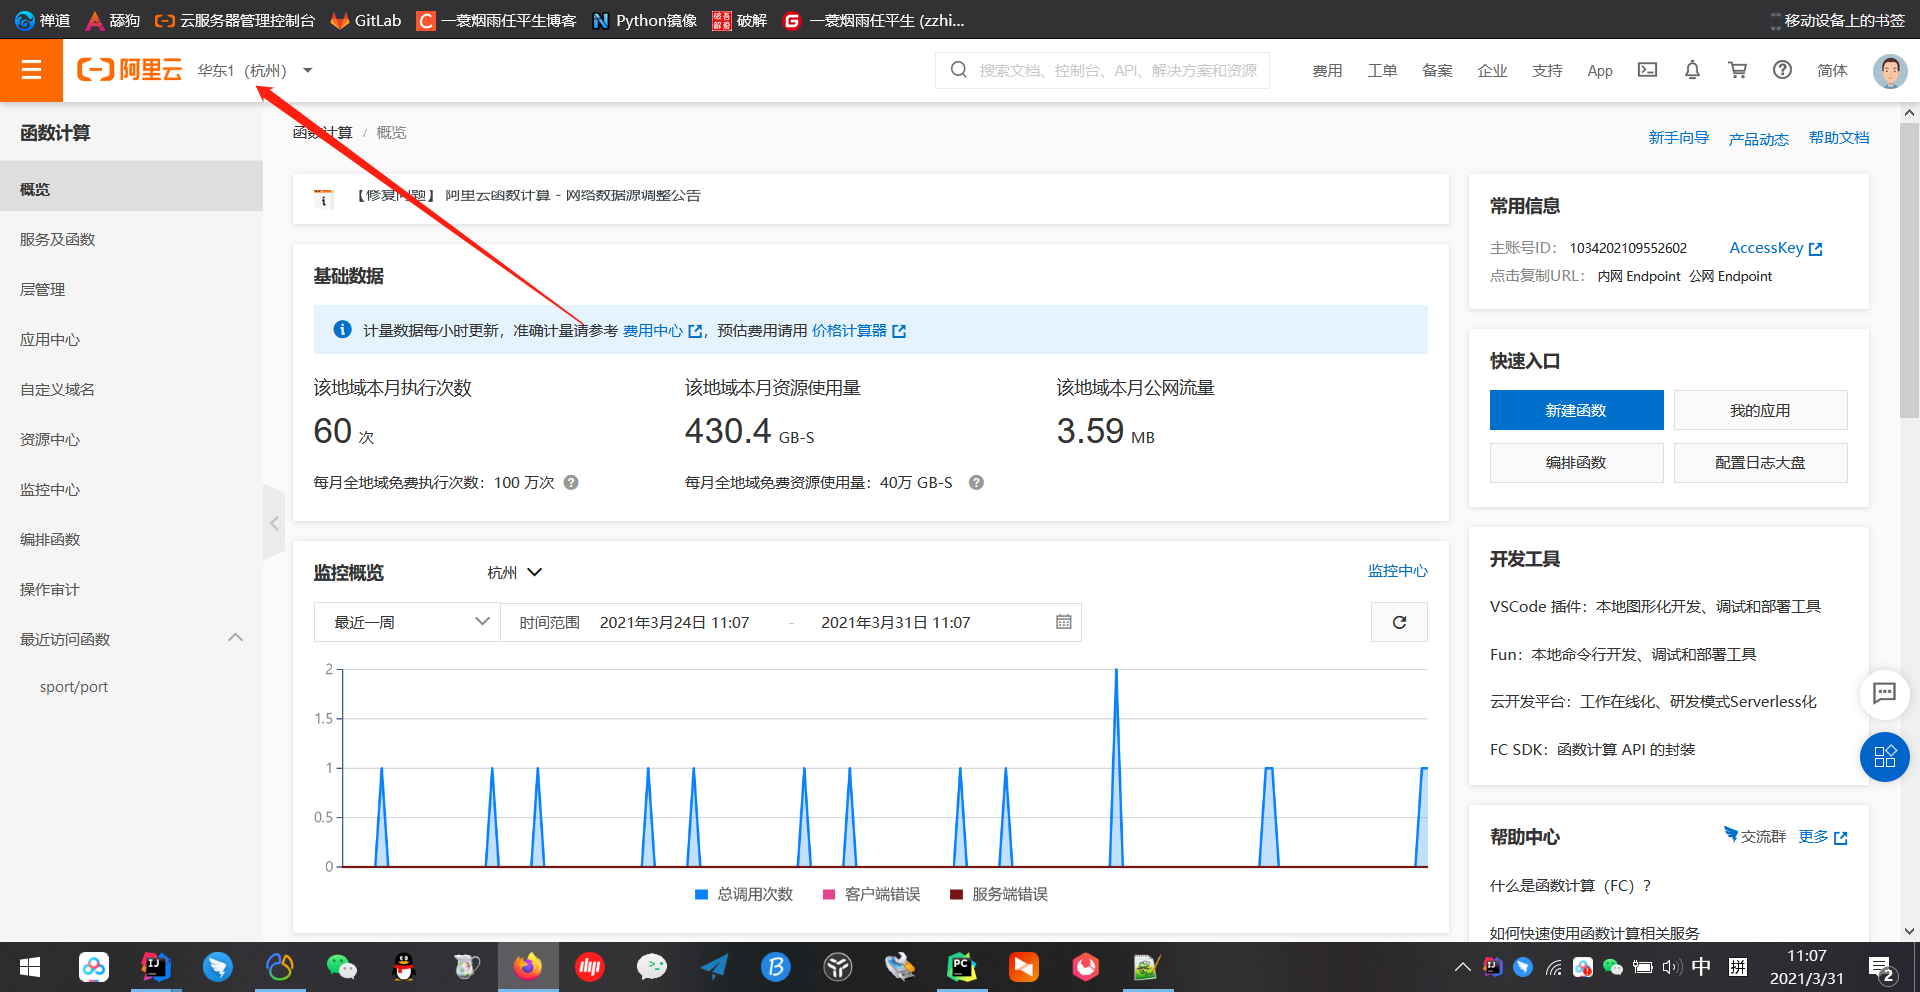Open the 最近一周 time period dropdown
The width and height of the screenshot is (1920, 992).
[407, 622]
